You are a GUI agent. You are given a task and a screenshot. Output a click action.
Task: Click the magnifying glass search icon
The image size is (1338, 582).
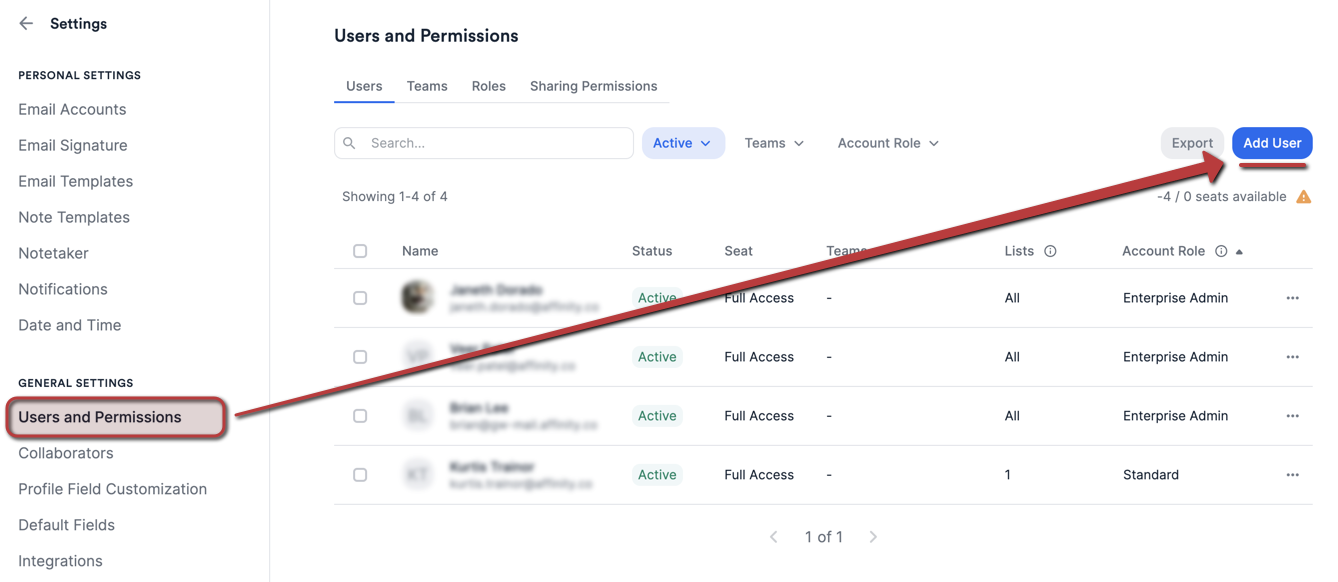click(x=349, y=143)
